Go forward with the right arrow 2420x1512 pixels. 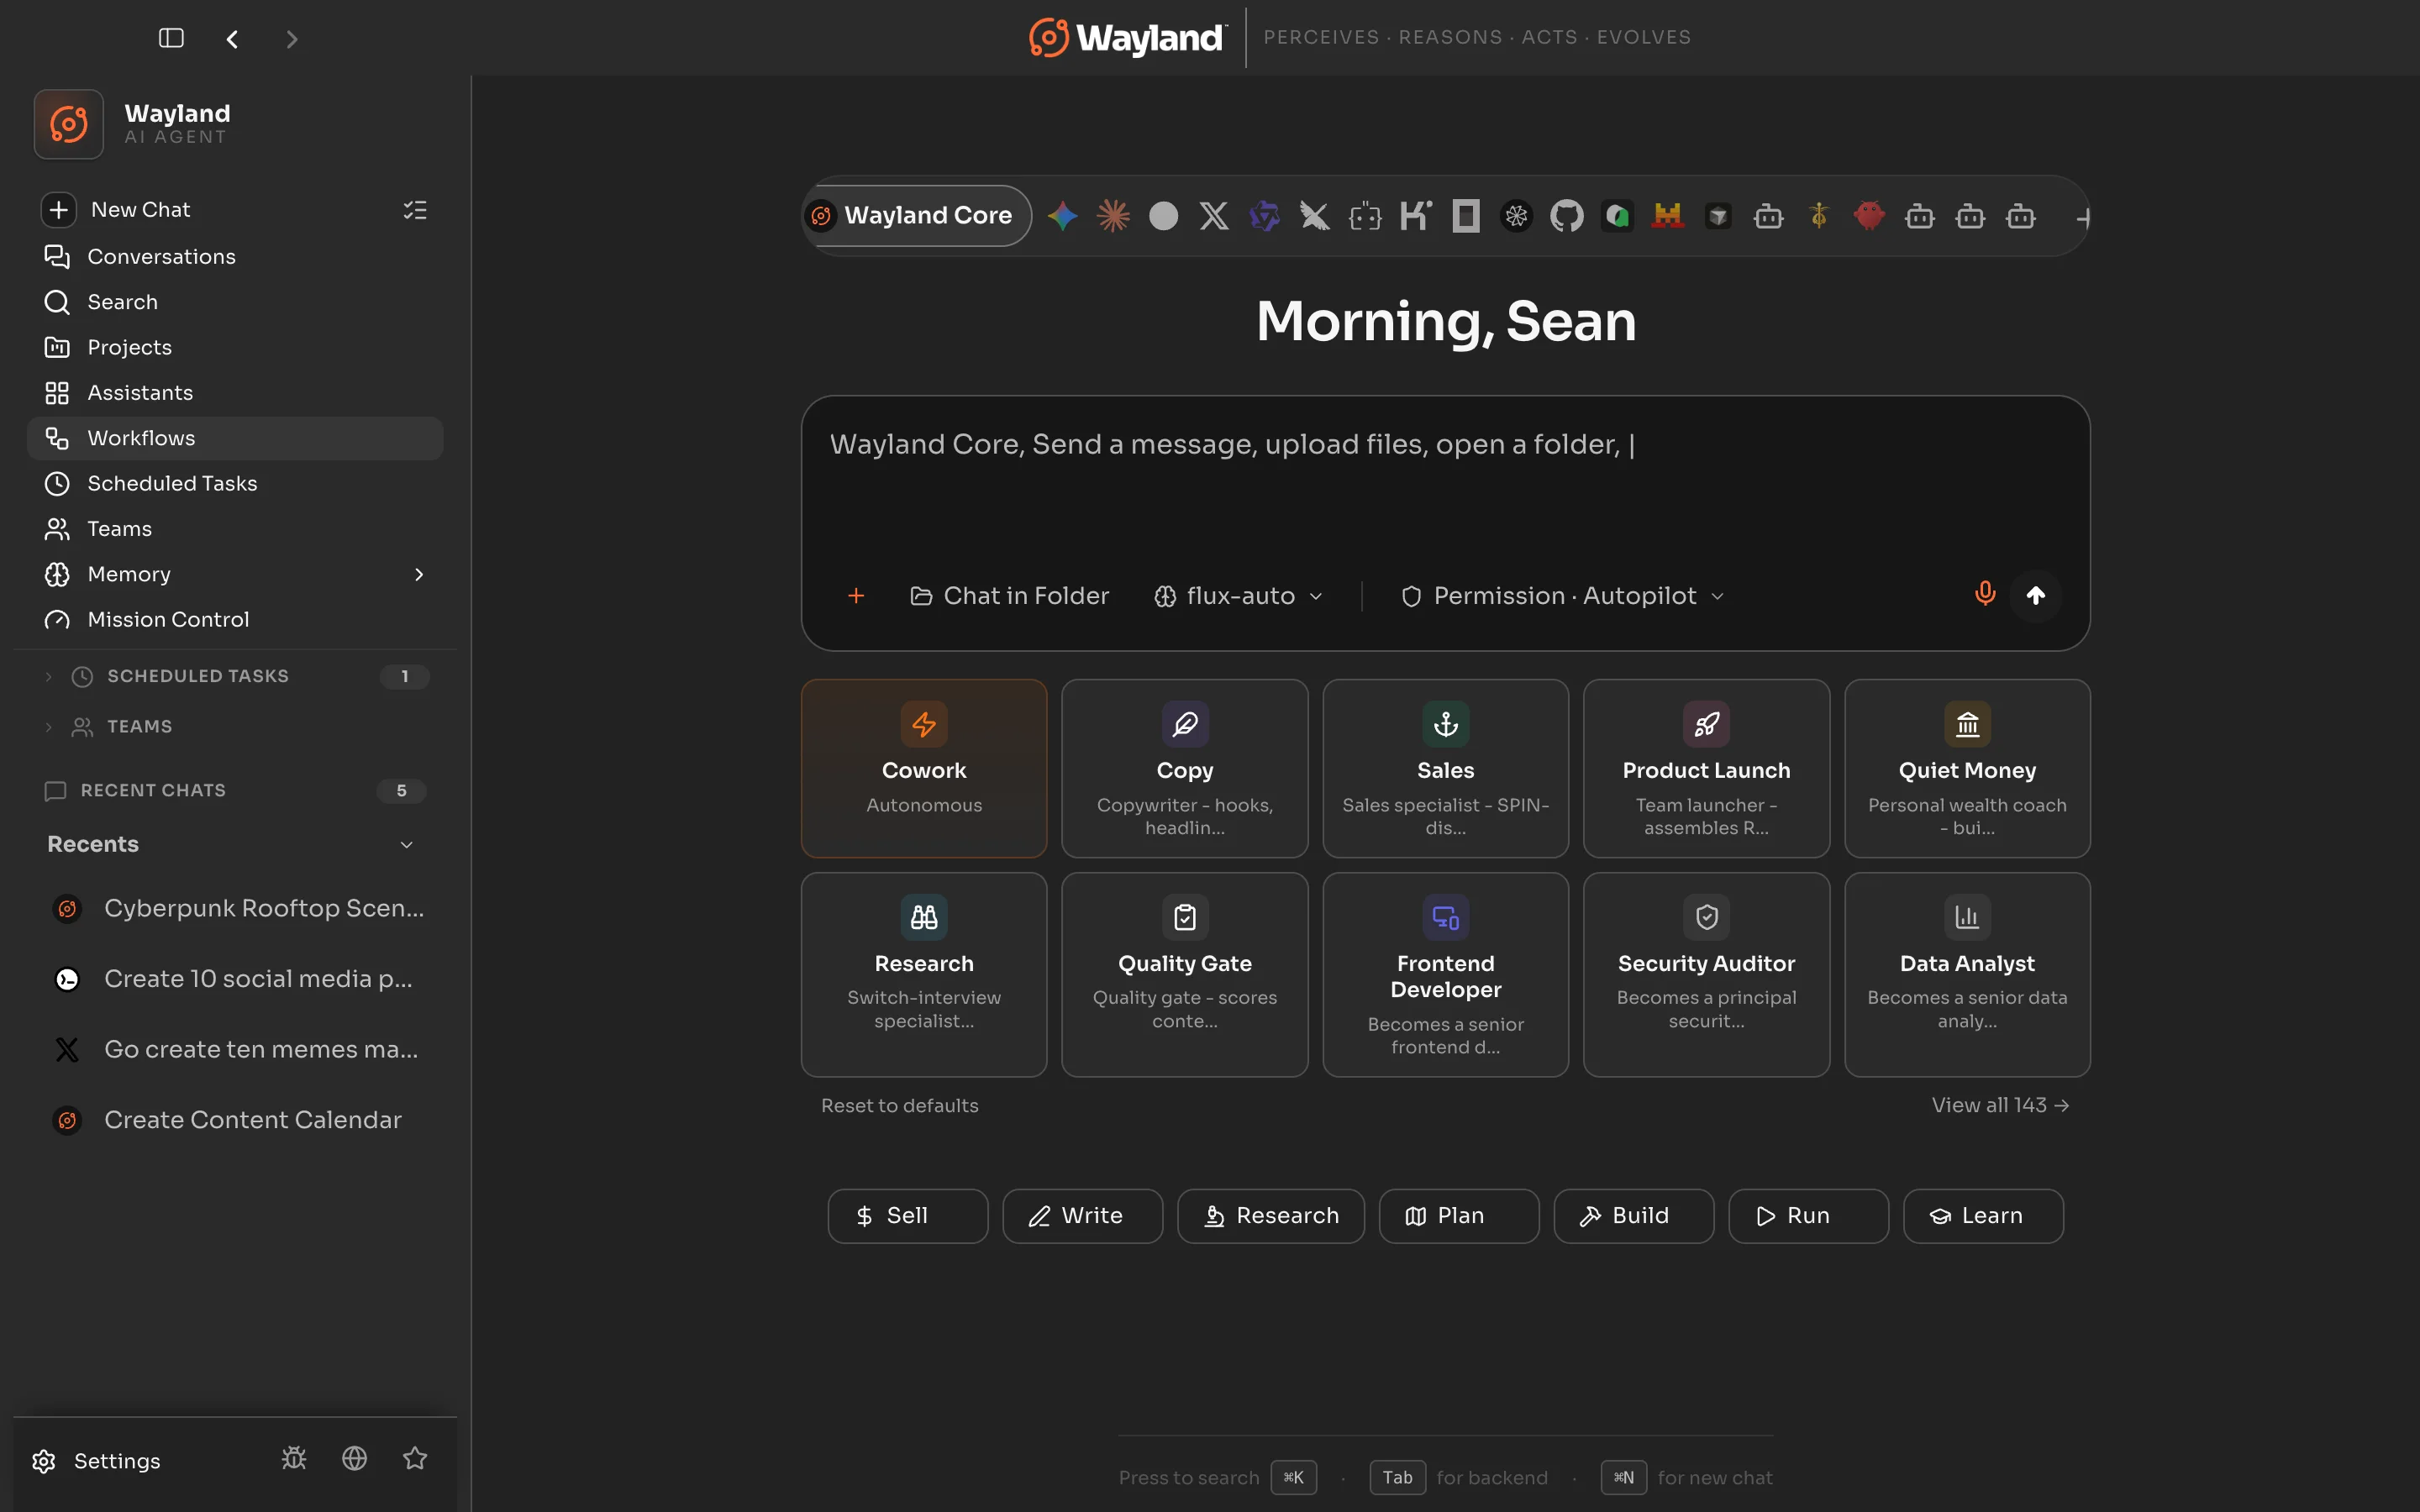tap(292, 39)
